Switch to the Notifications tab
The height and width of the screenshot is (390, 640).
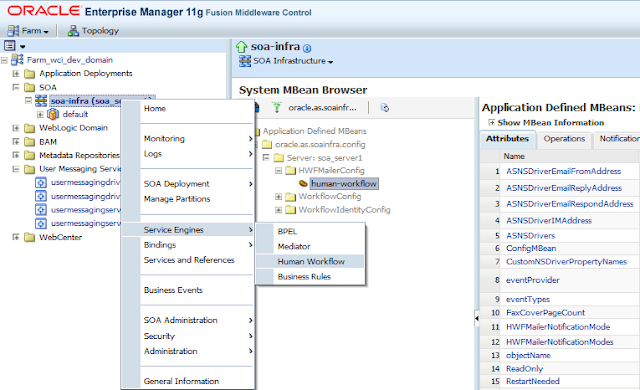click(618, 139)
